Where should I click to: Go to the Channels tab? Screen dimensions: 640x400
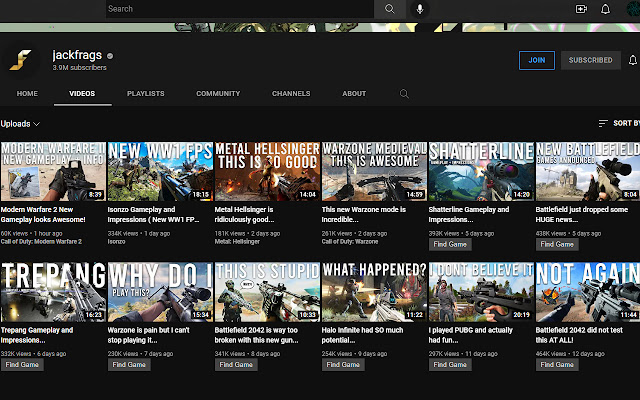[x=291, y=93]
